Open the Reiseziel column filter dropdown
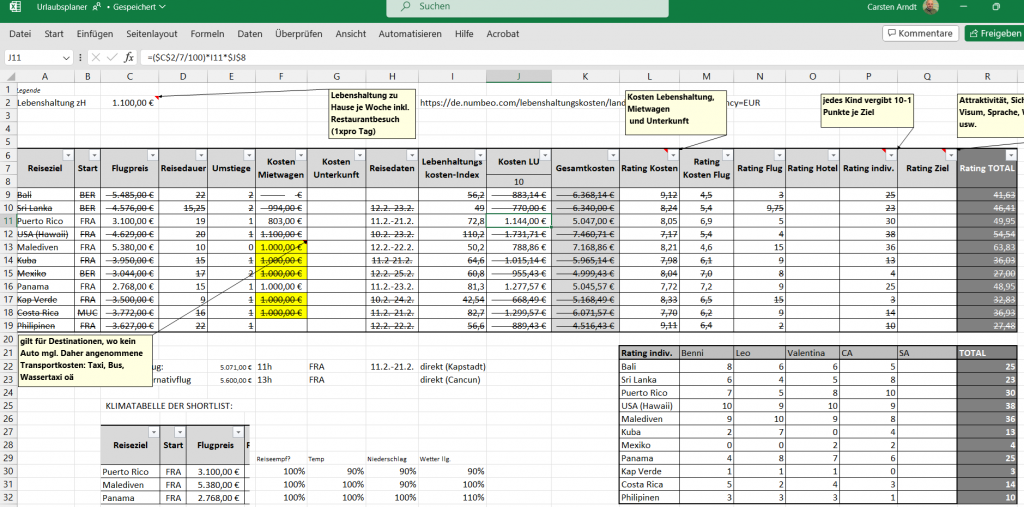The height and width of the screenshot is (507, 1024). pyautogui.click(x=68, y=155)
